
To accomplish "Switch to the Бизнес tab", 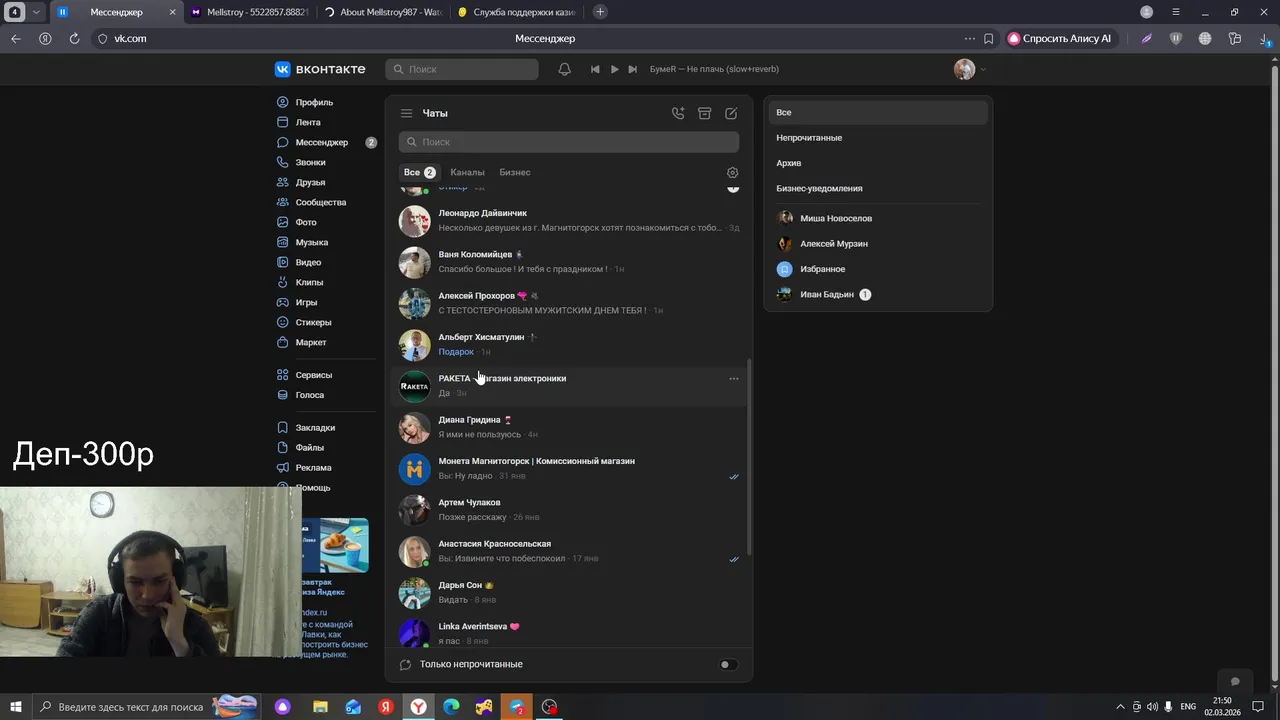I will [515, 172].
